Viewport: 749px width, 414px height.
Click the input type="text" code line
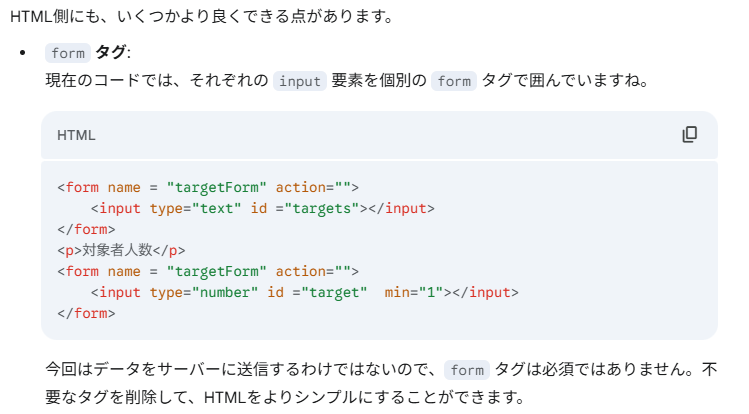click(x=262, y=208)
